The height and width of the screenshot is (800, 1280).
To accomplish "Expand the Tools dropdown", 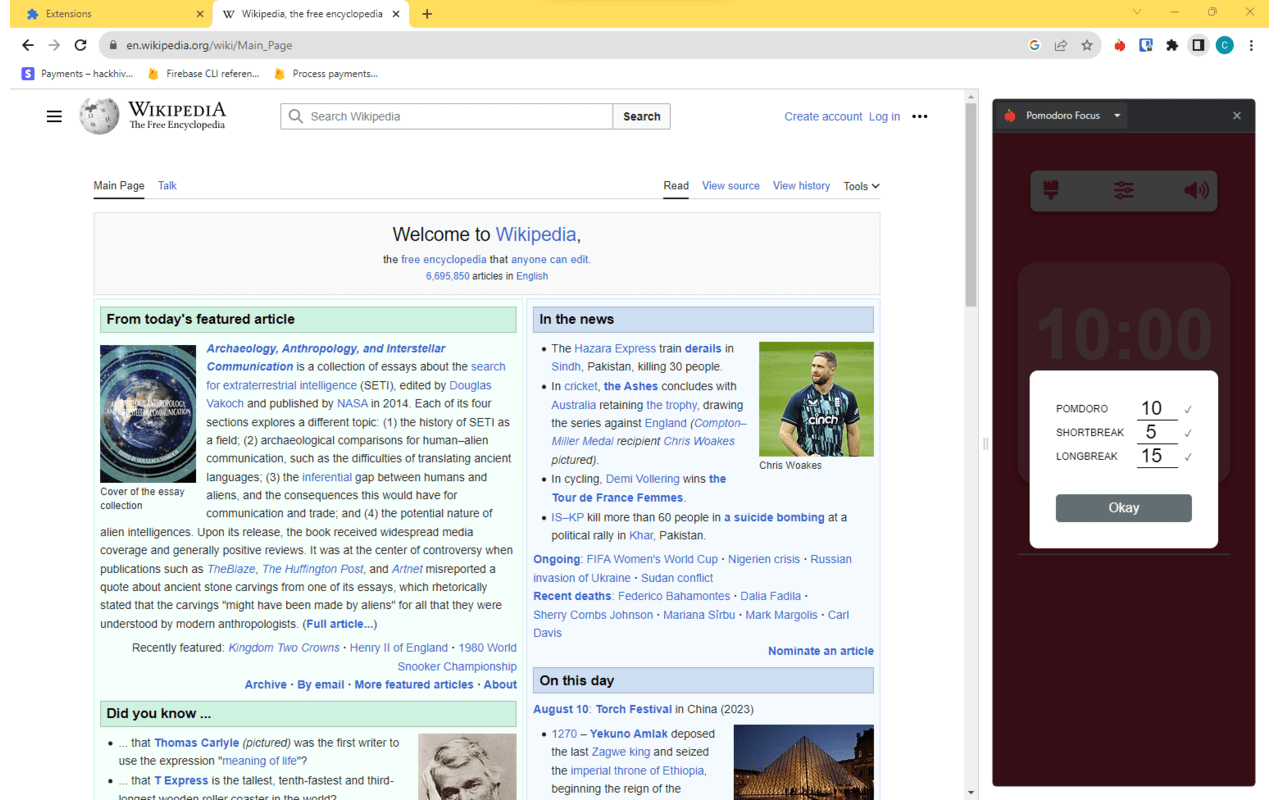I will point(861,186).
